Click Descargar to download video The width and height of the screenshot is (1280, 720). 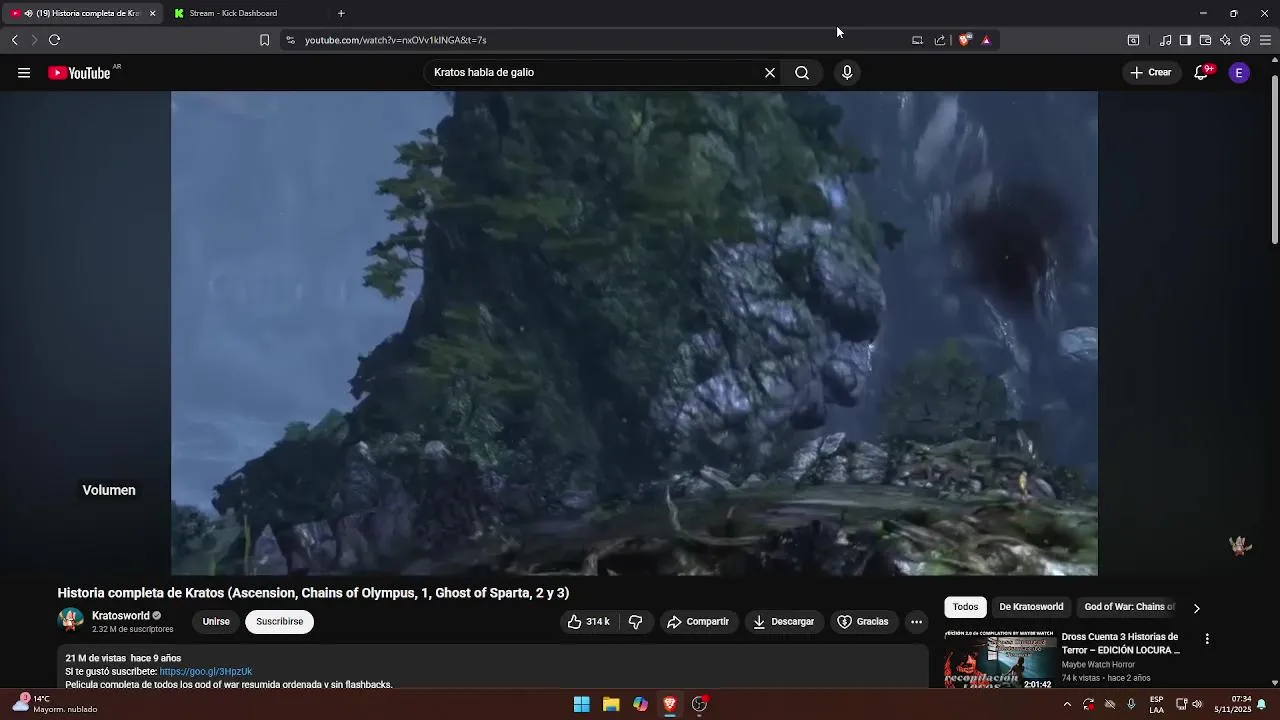tap(784, 622)
